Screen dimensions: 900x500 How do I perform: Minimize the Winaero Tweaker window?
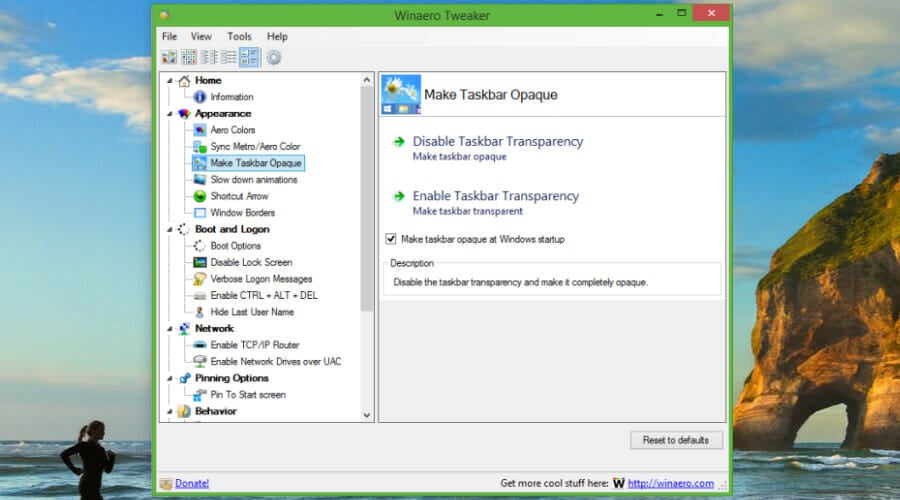tap(660, 13)
